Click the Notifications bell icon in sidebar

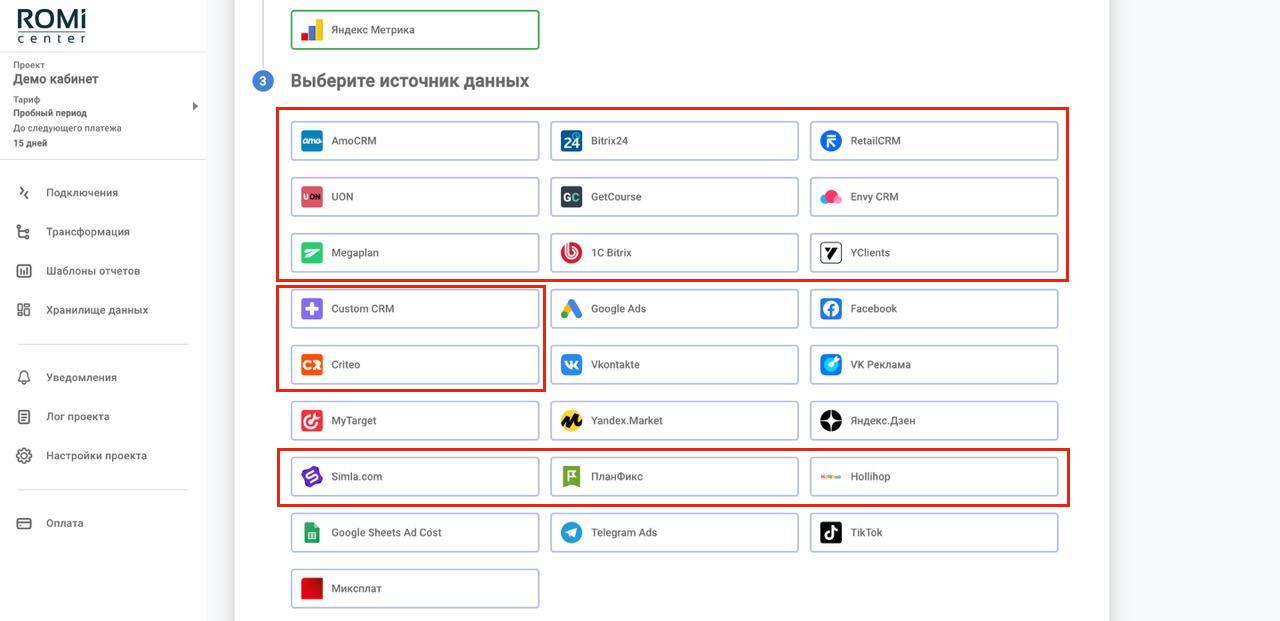[x=24, y=378]
